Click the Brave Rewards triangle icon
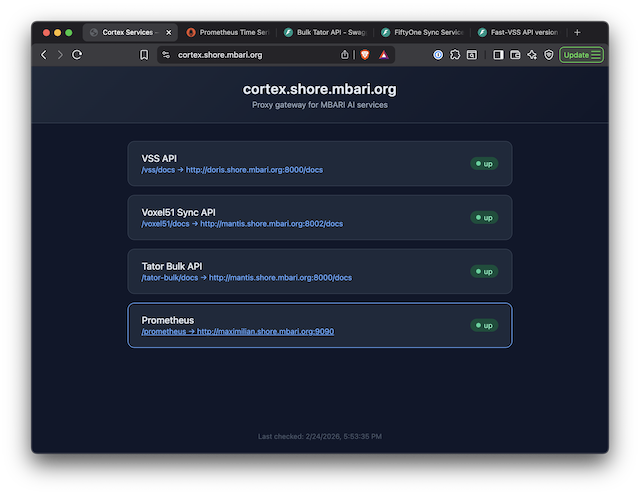640x495 pixels. (x=384, y=55)
